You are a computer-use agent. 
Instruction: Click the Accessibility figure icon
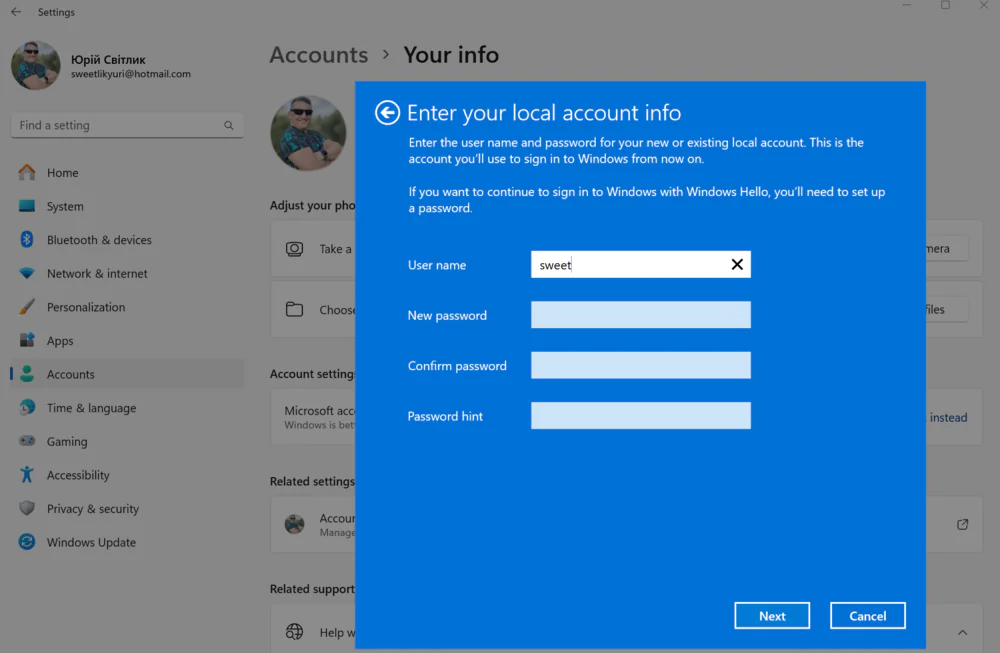click(27, 474)
